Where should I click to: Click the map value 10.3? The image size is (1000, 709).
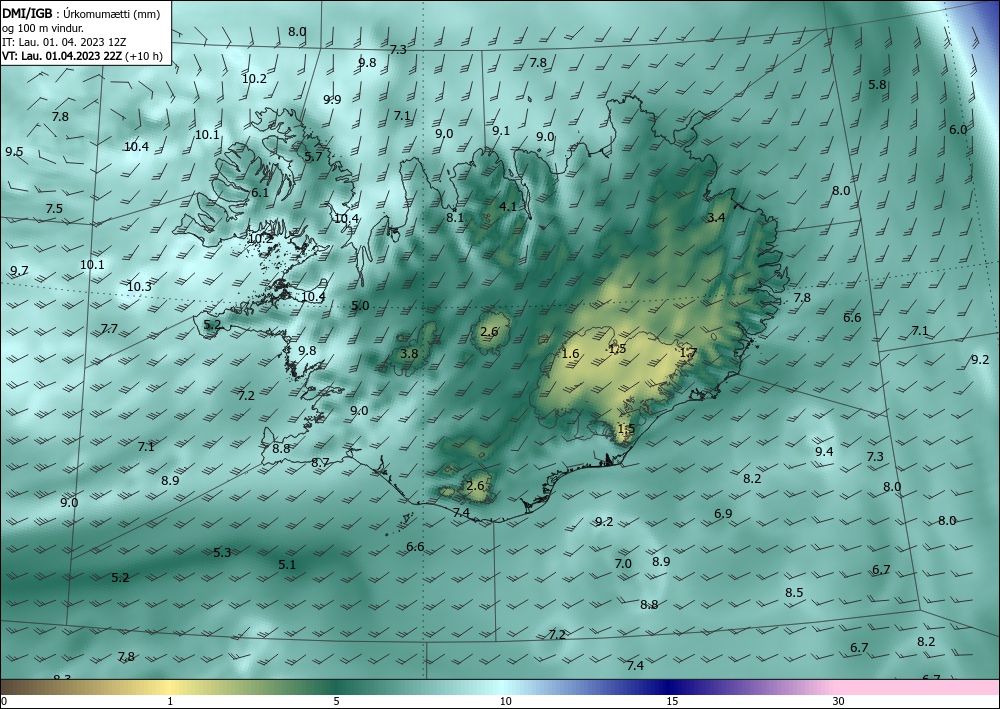pyautogui.click(x=139, y=287)
